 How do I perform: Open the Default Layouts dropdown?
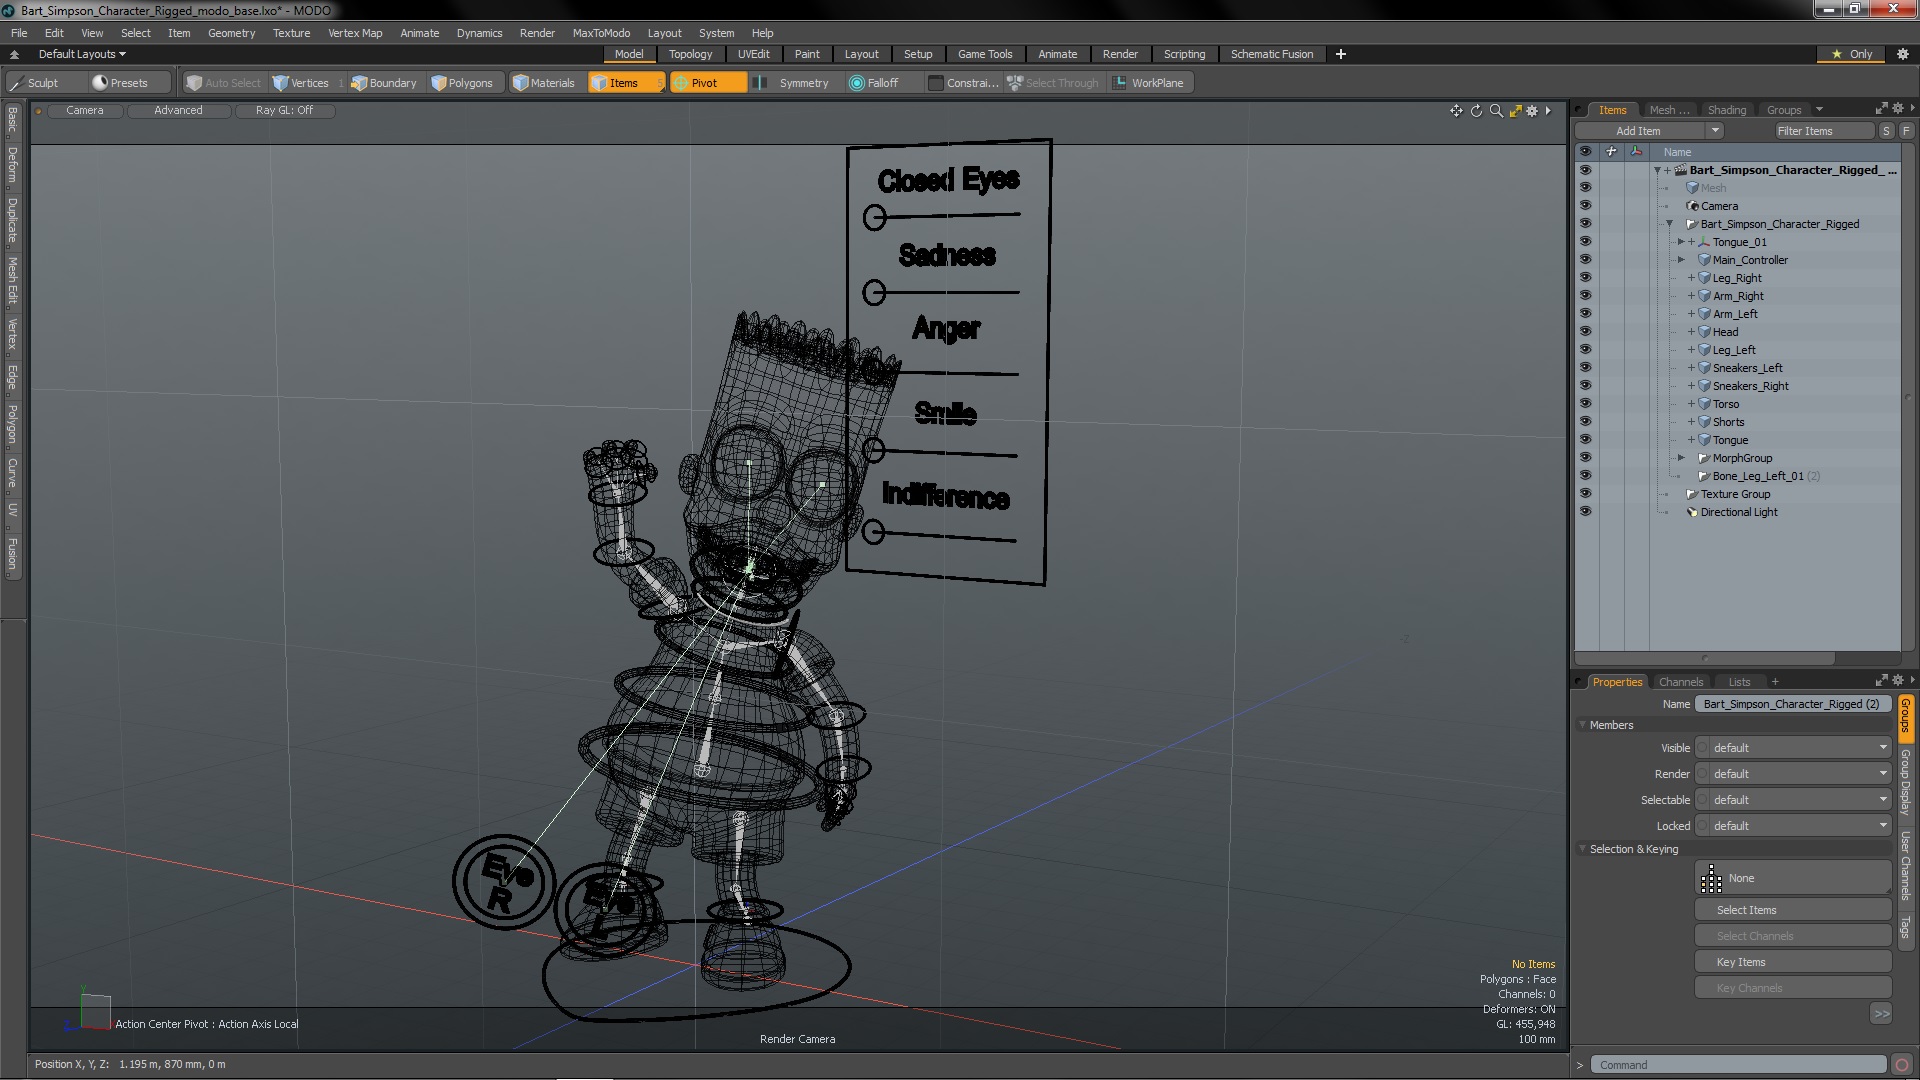(82, 54)
